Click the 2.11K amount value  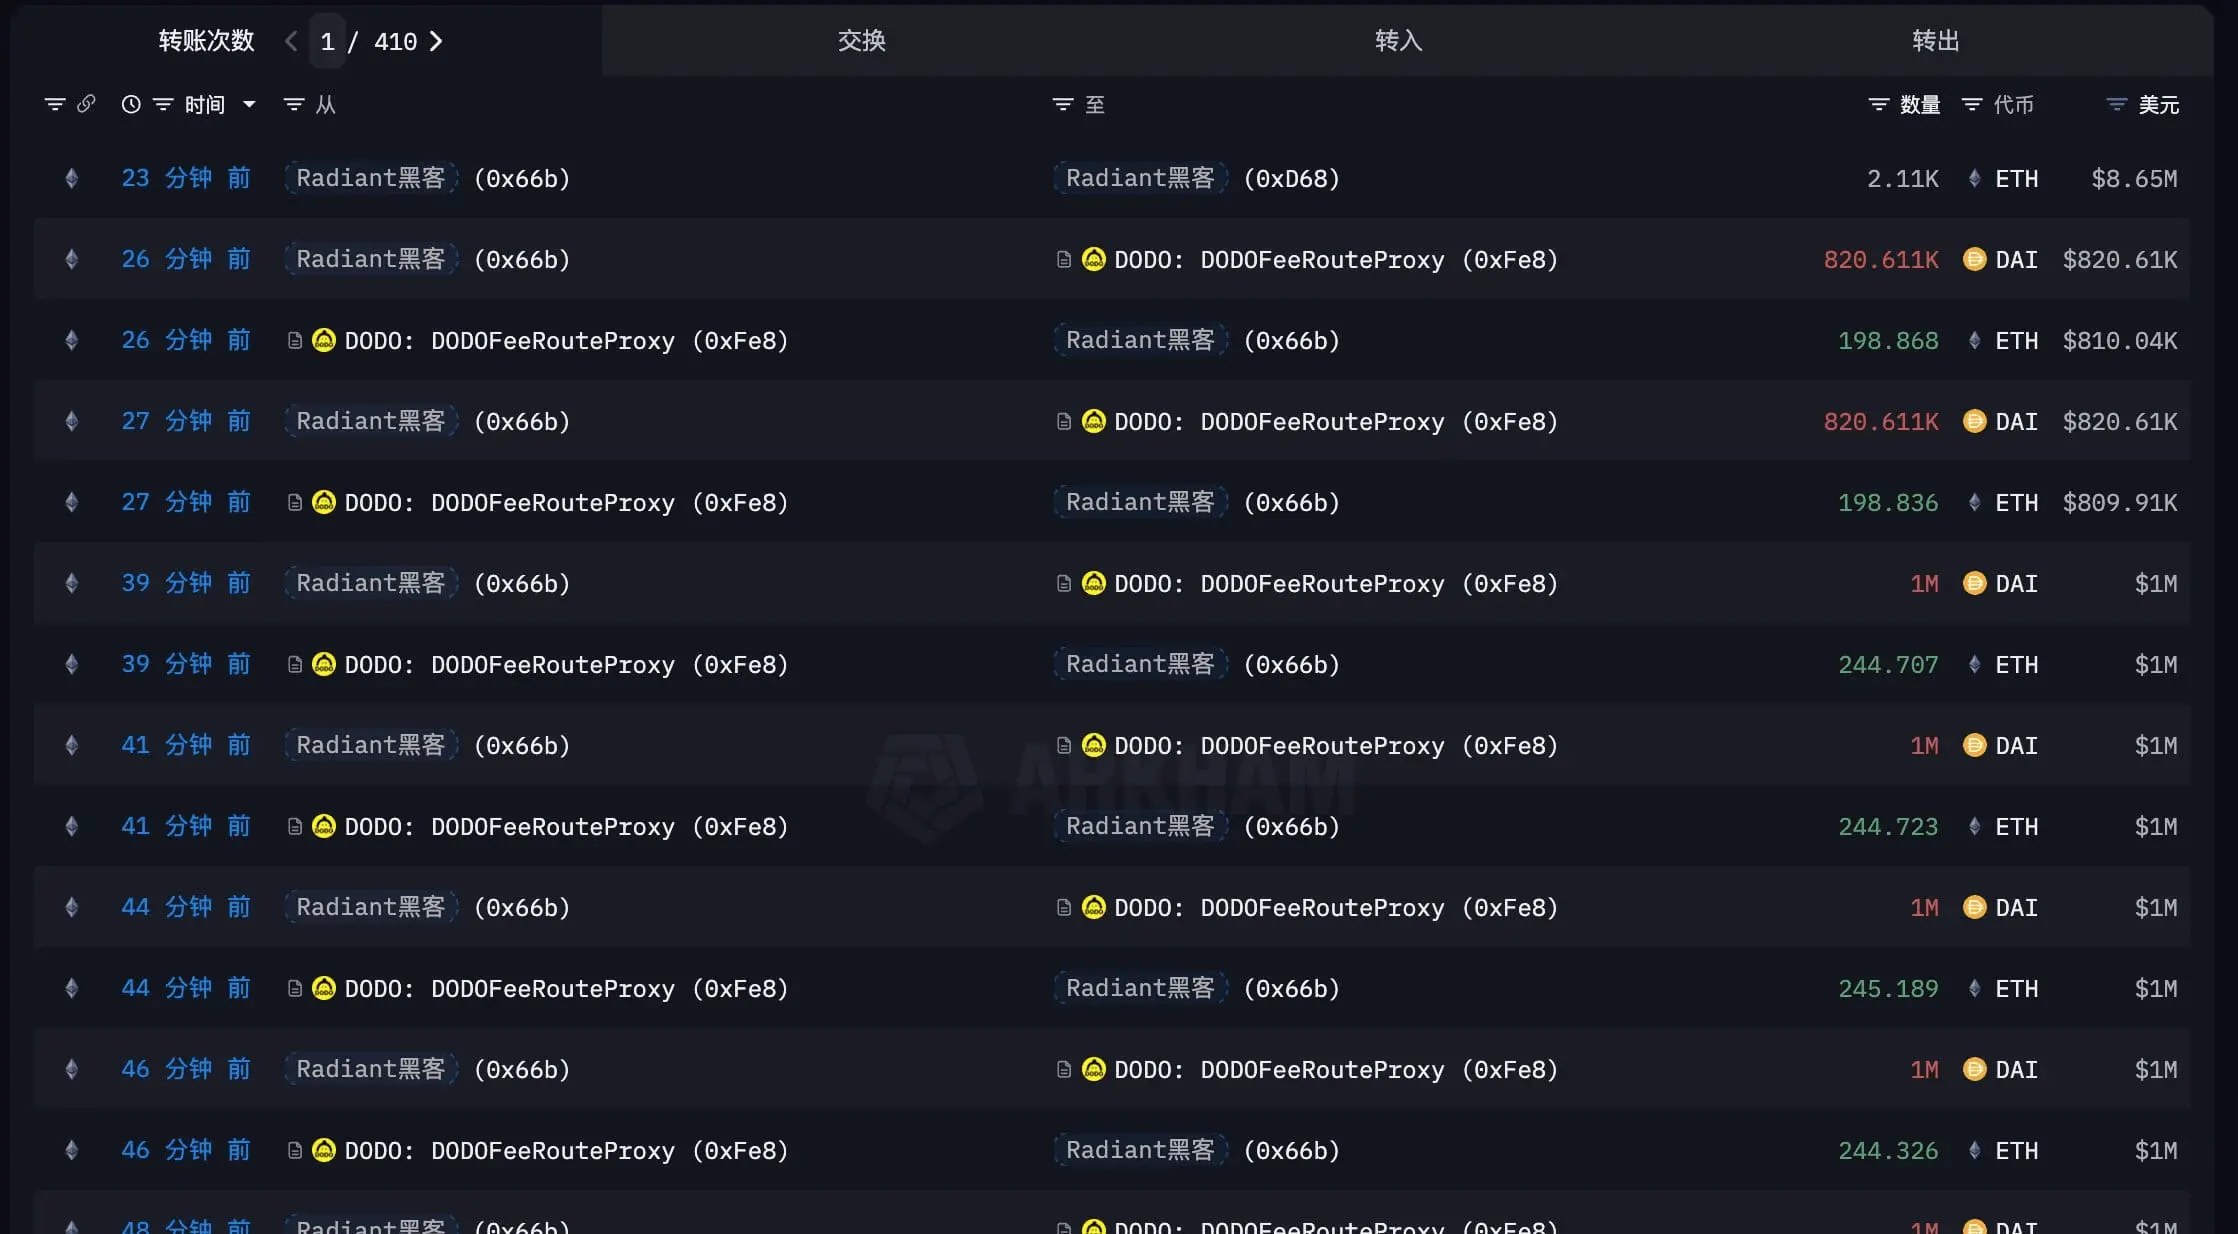coord(1903,178)
